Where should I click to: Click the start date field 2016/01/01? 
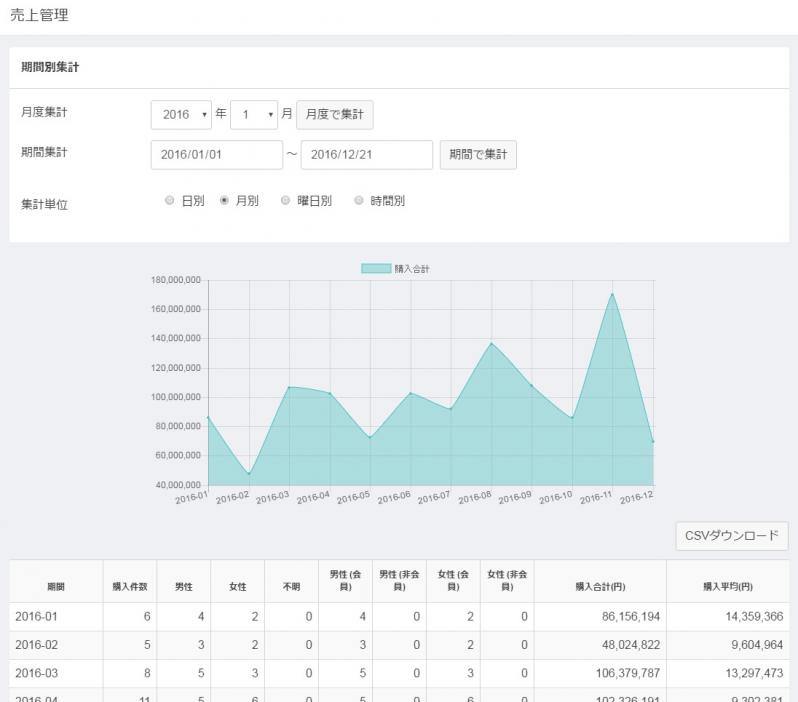217,155
